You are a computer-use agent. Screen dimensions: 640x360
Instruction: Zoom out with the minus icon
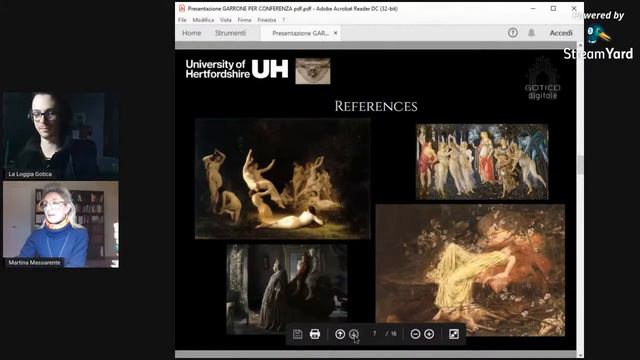415,334
